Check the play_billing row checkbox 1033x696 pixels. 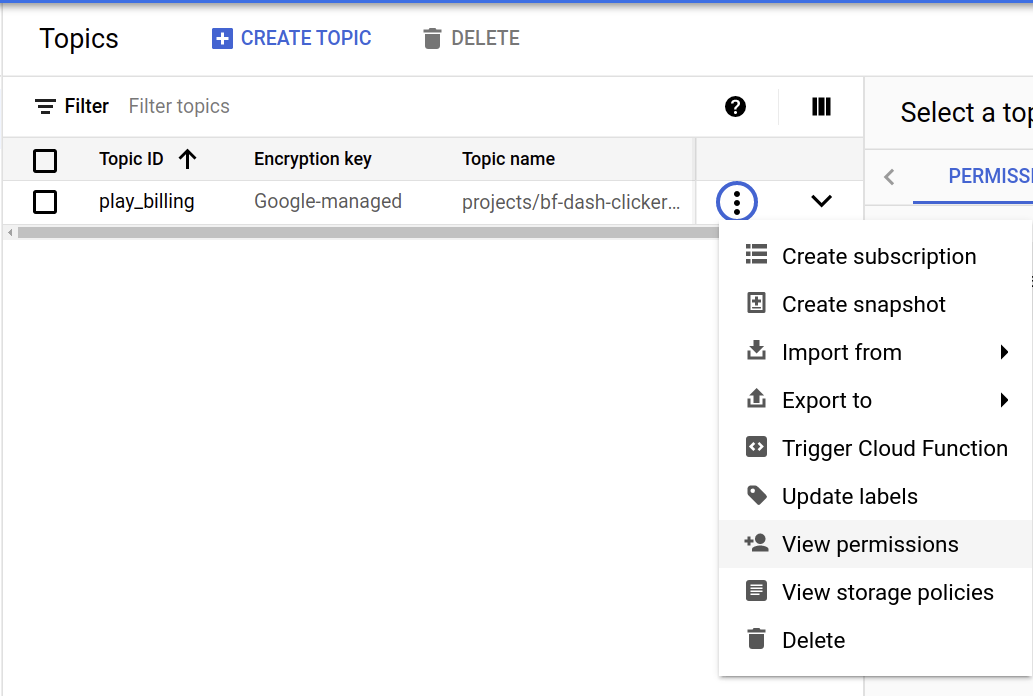[x=45, y=202]
